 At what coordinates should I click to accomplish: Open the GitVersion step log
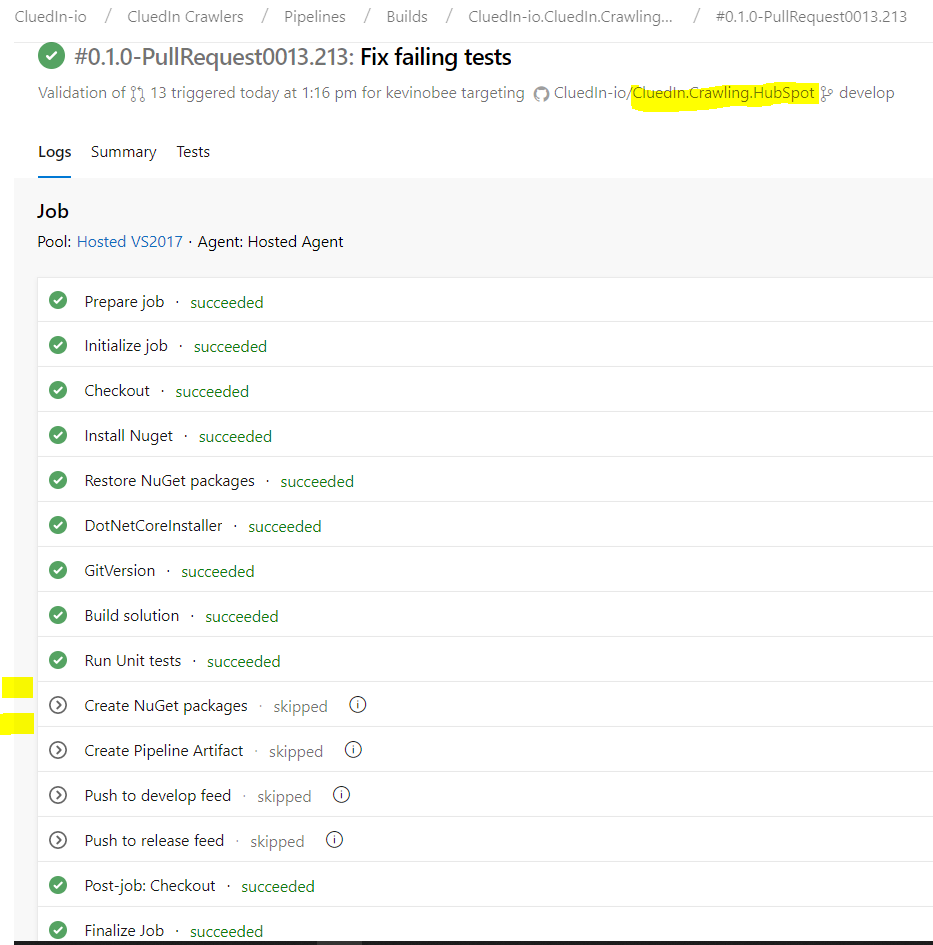[485, 570]
